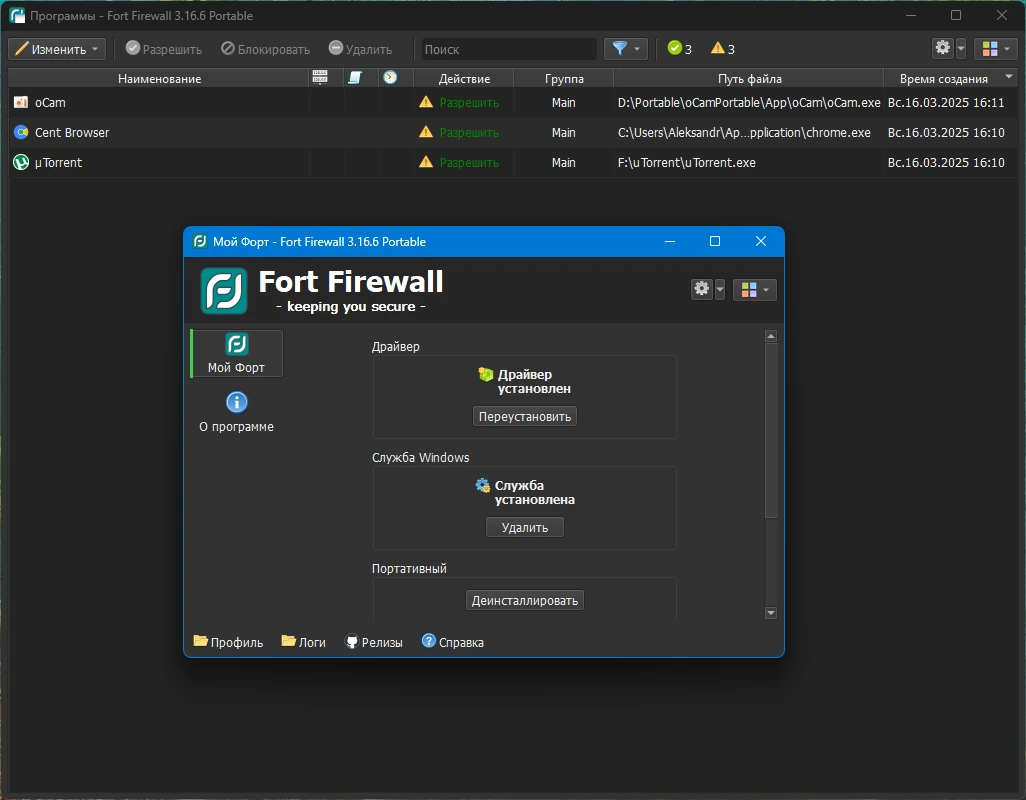
Task: Sort by Наименование column header
Action: point(159,78)
